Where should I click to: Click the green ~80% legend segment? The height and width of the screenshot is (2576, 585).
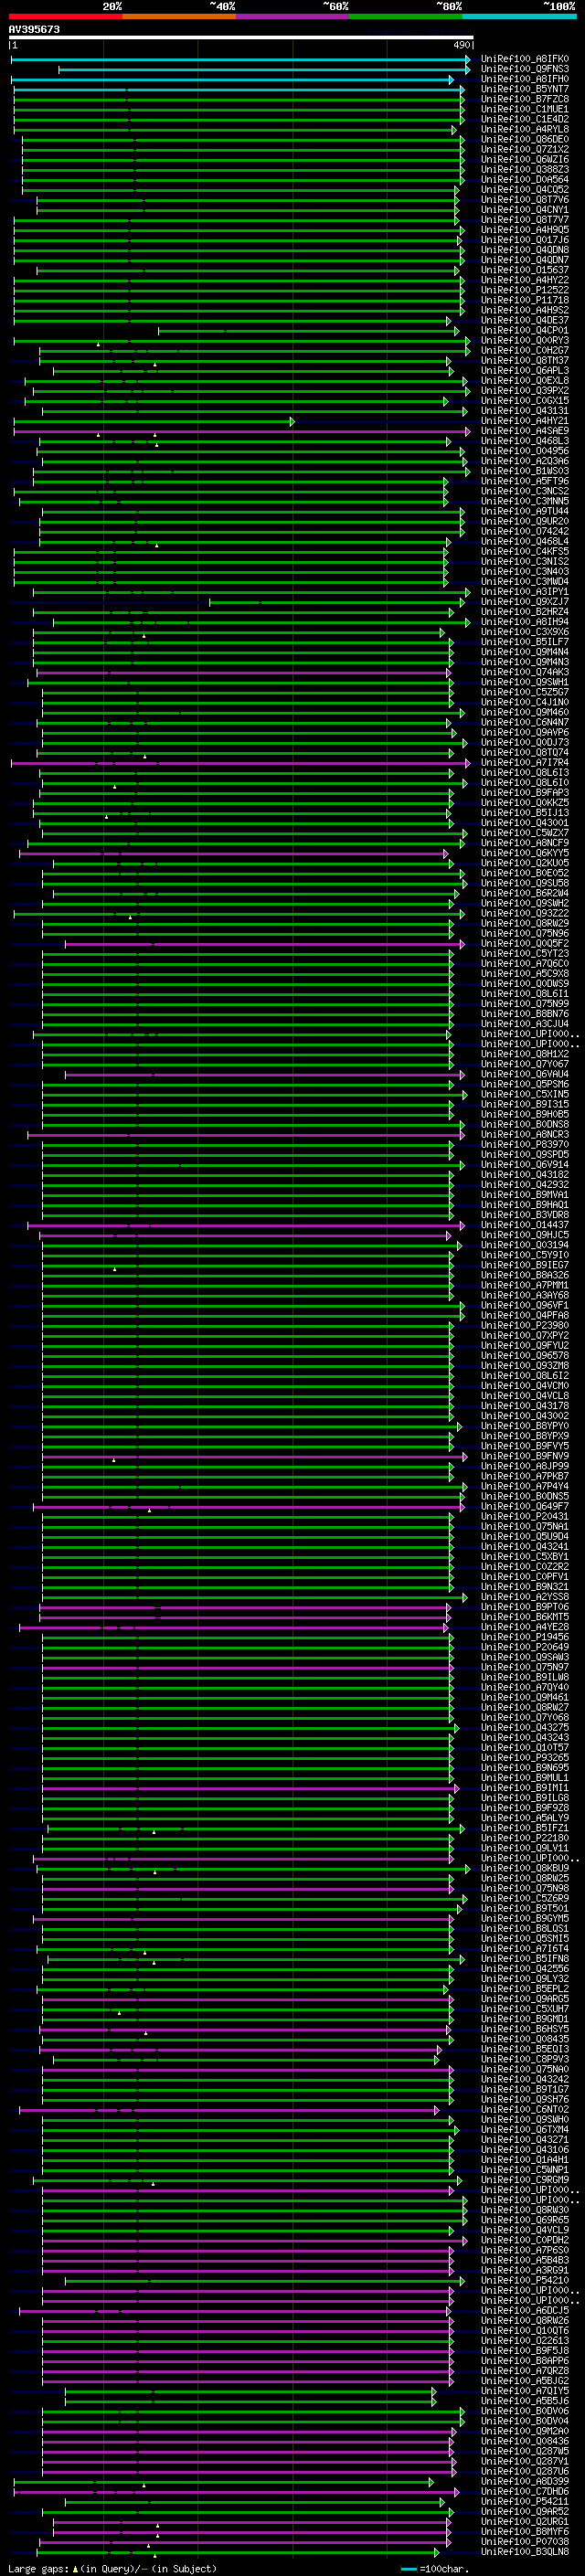(x=406, y=16)
